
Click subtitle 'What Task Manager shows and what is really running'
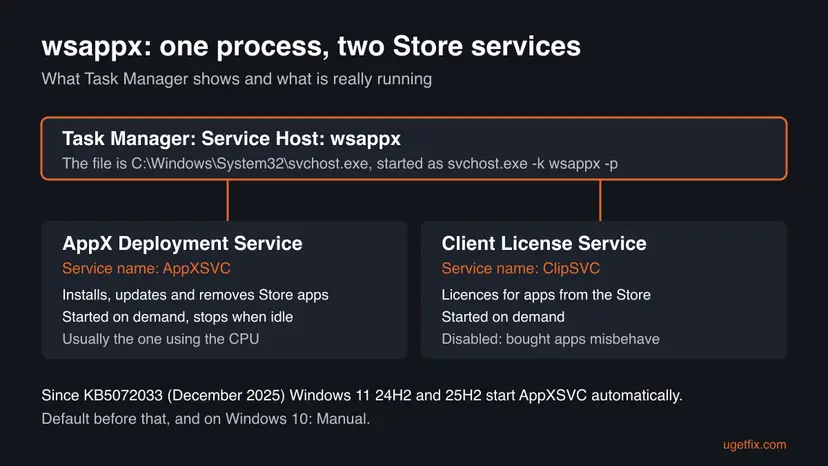[237, 79]
